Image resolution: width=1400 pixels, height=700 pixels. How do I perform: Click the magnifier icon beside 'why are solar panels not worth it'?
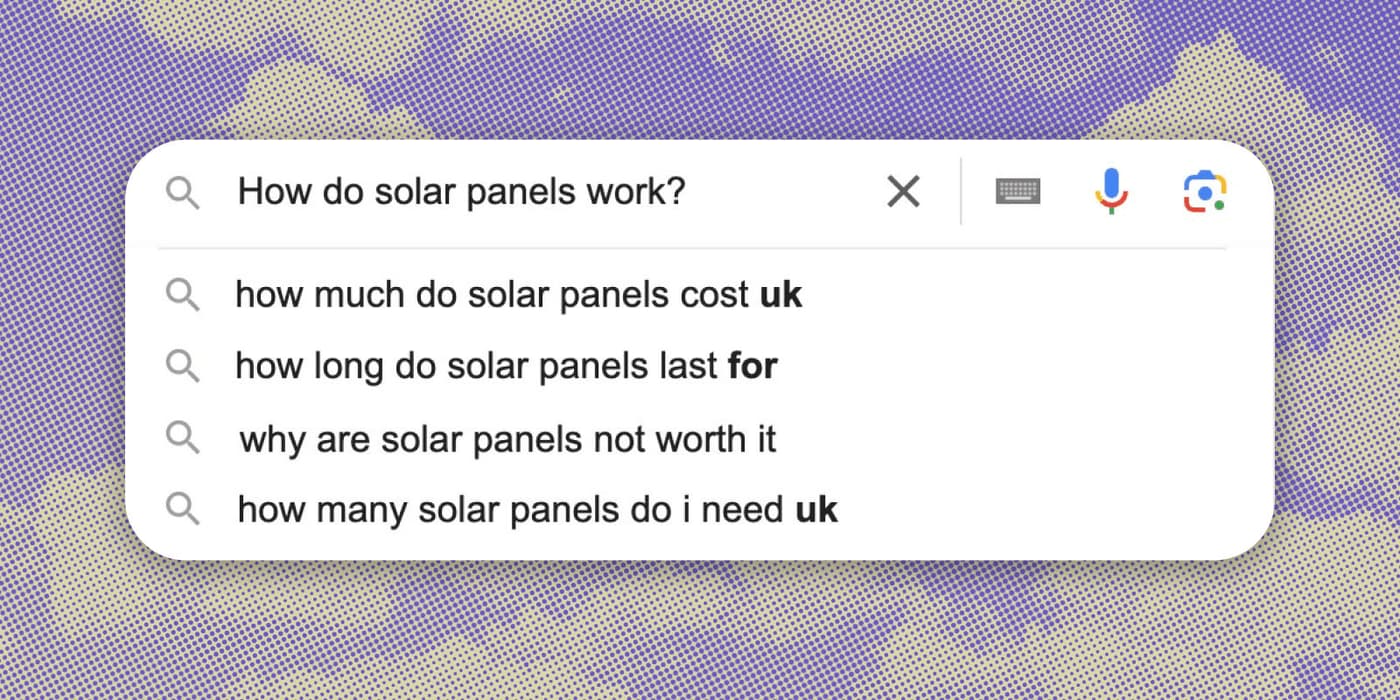click(x=183, y=438)
